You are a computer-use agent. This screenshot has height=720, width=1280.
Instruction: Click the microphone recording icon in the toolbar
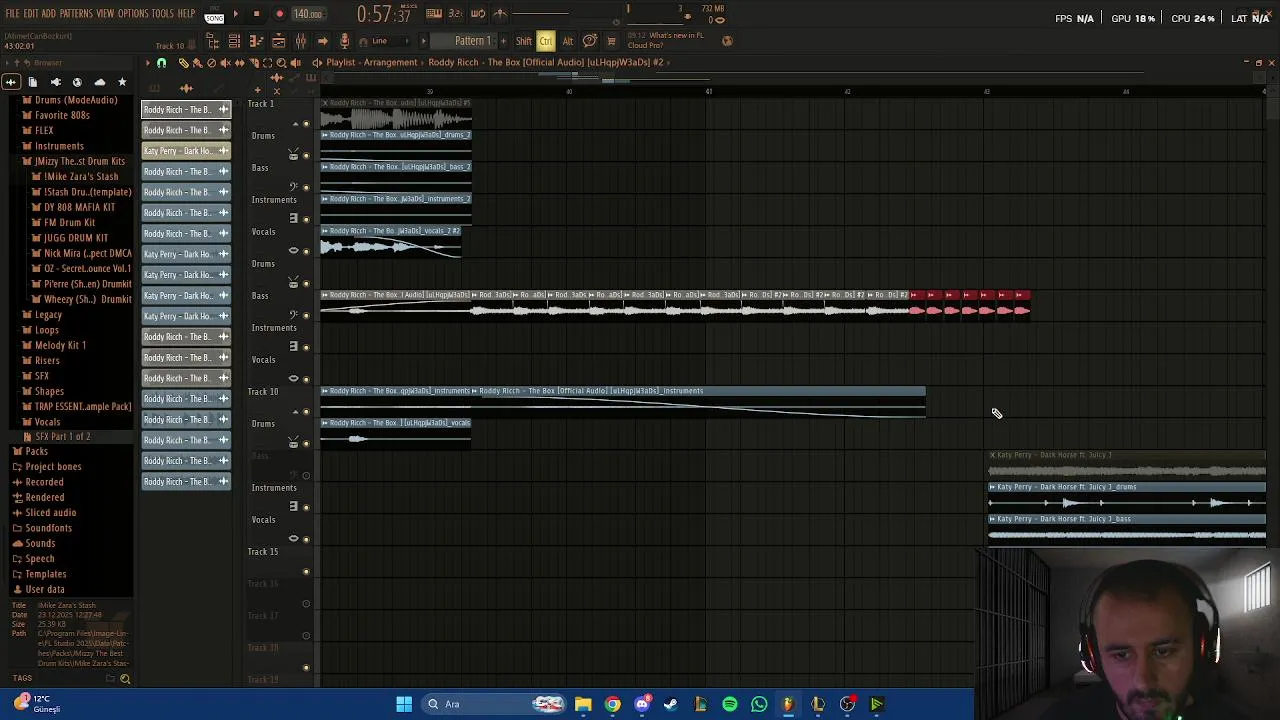344,41
